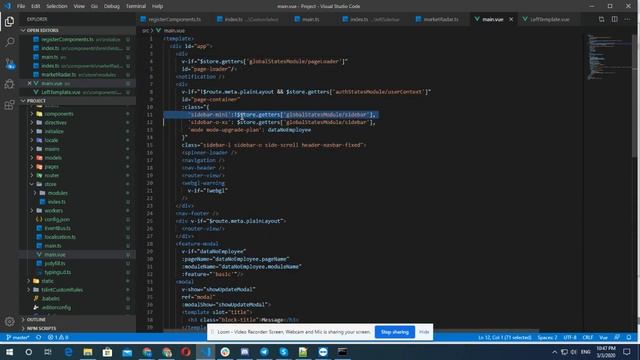Click the Ln 12, Col 1 status entry

click(504, 338)
